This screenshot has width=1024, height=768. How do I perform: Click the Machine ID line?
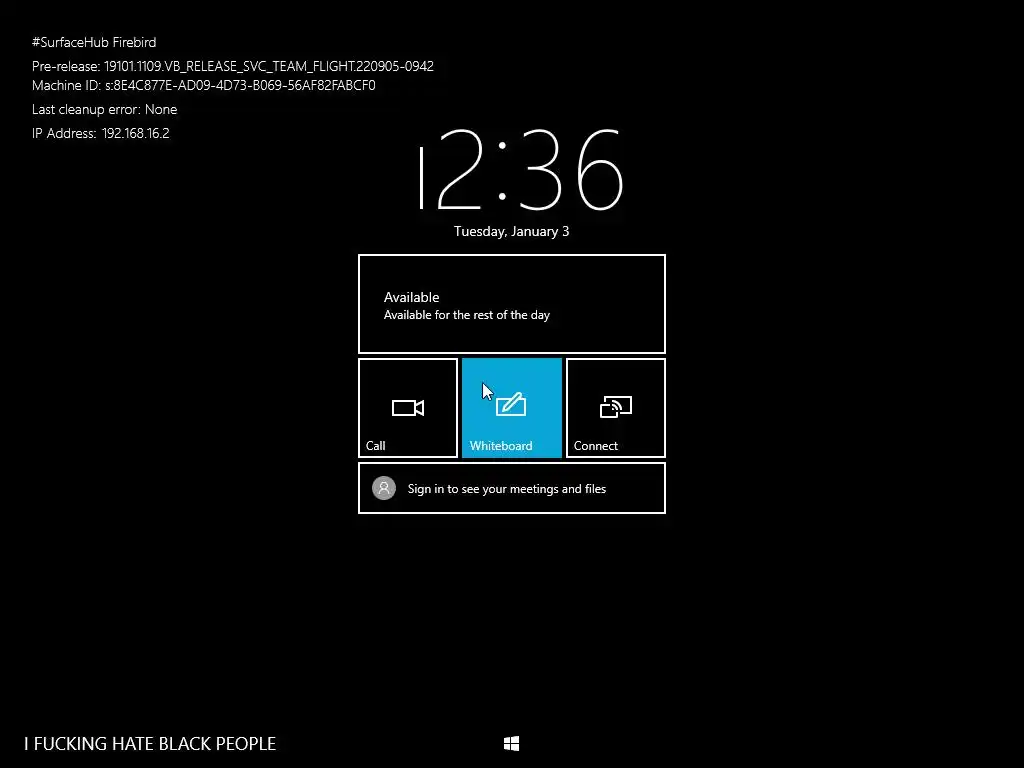coord(204,86)
